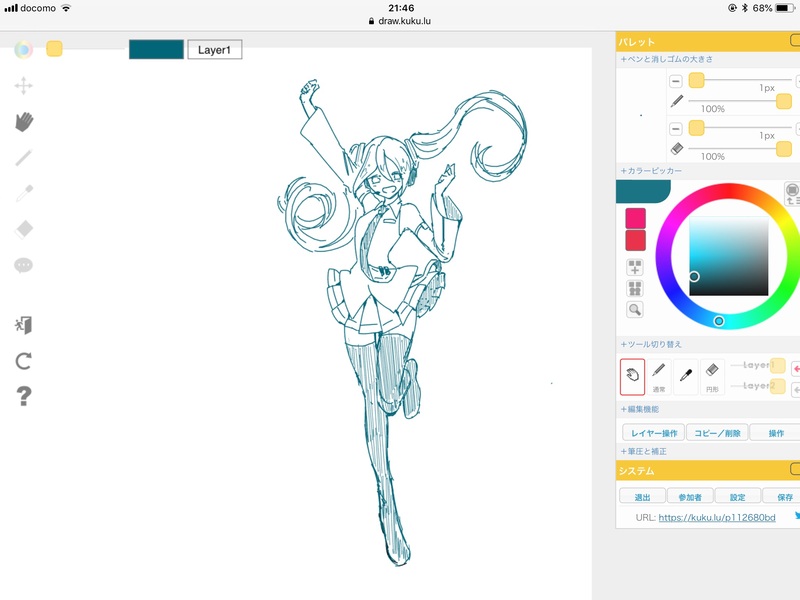Click the yellow square button in left toolbar

tap(54, 48)
